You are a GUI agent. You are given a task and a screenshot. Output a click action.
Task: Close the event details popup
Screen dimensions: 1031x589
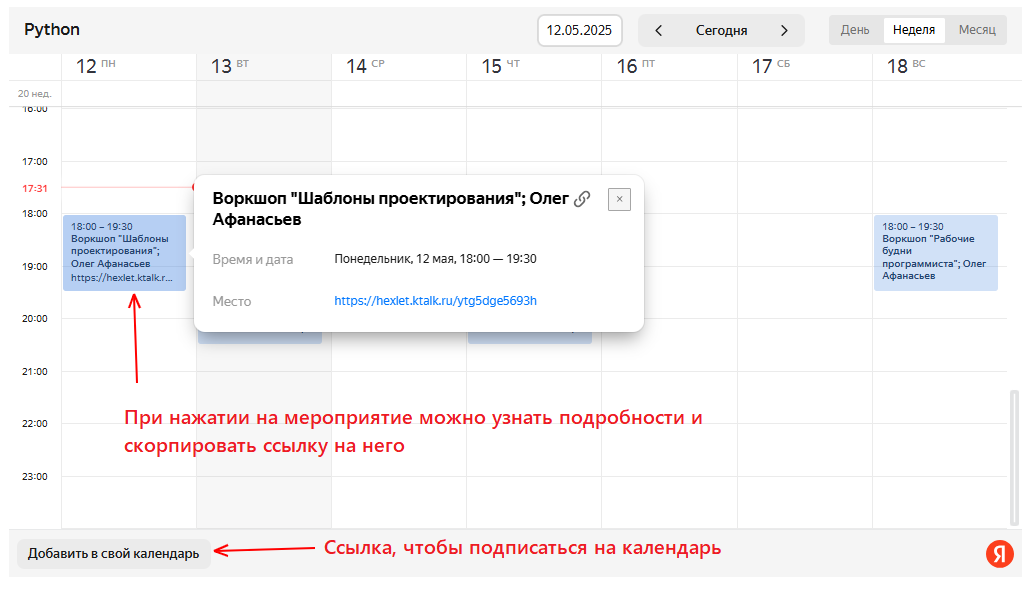pyautogui.click(x=619, y=199)
